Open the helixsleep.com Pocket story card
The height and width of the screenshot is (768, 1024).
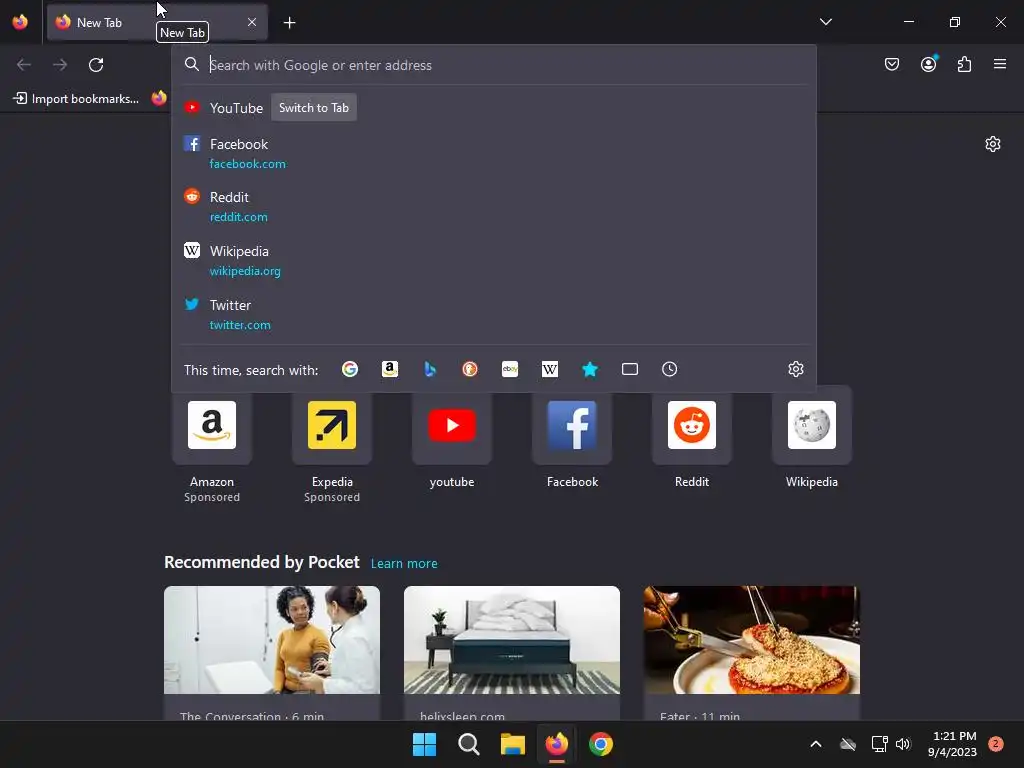(512, 653)
